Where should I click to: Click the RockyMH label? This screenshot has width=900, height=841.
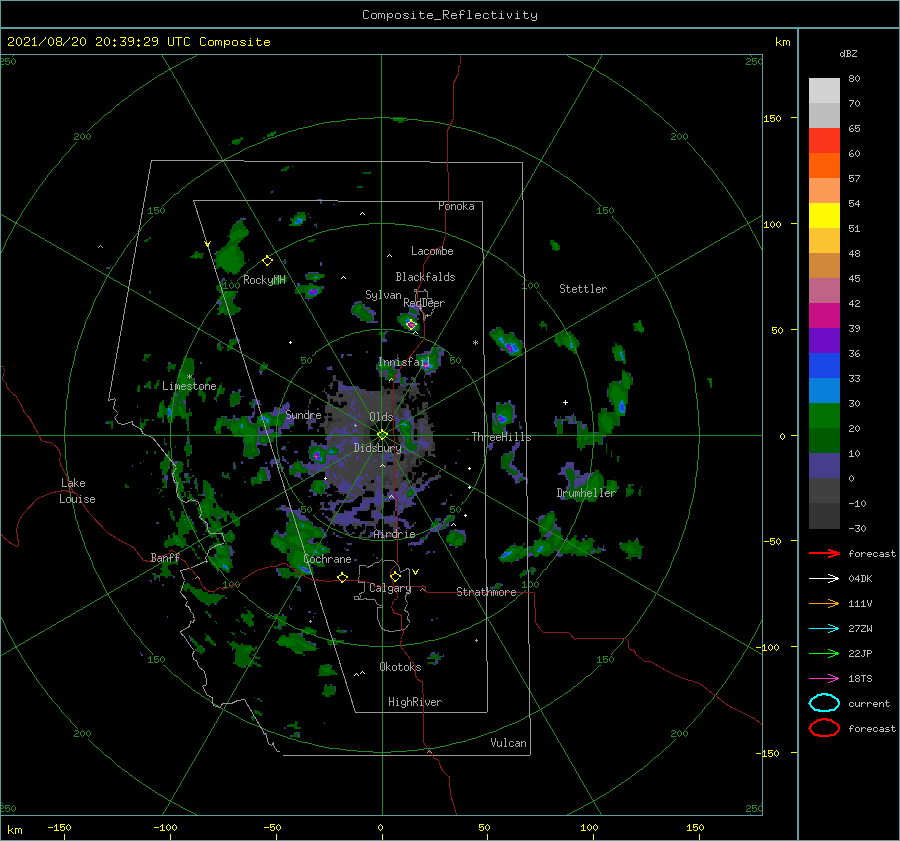coord(264,280)
